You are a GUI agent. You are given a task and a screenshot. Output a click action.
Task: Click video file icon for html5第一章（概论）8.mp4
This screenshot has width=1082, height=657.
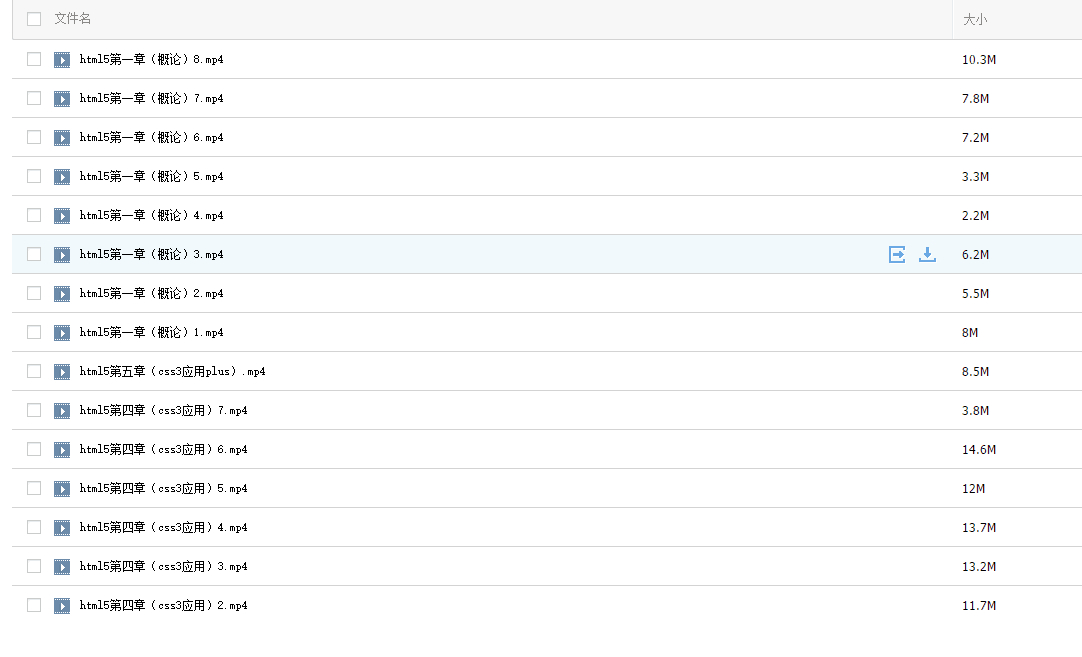(x=62, y=60)
